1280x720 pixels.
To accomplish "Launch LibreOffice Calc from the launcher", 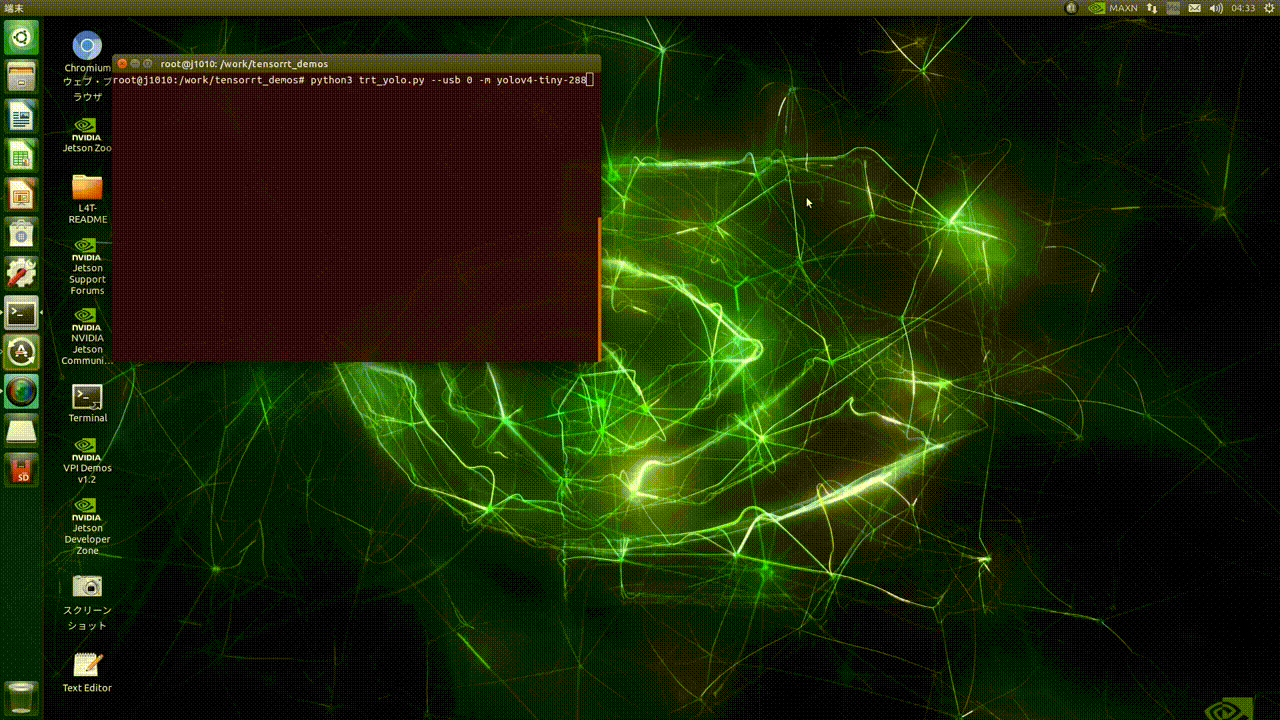I will tap(21, 155).
